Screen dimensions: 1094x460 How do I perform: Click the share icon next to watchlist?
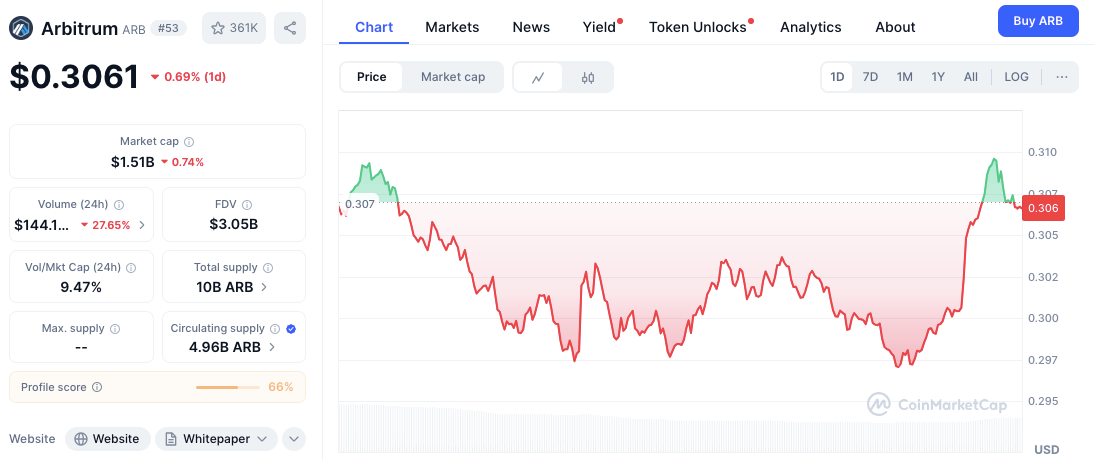290,28
